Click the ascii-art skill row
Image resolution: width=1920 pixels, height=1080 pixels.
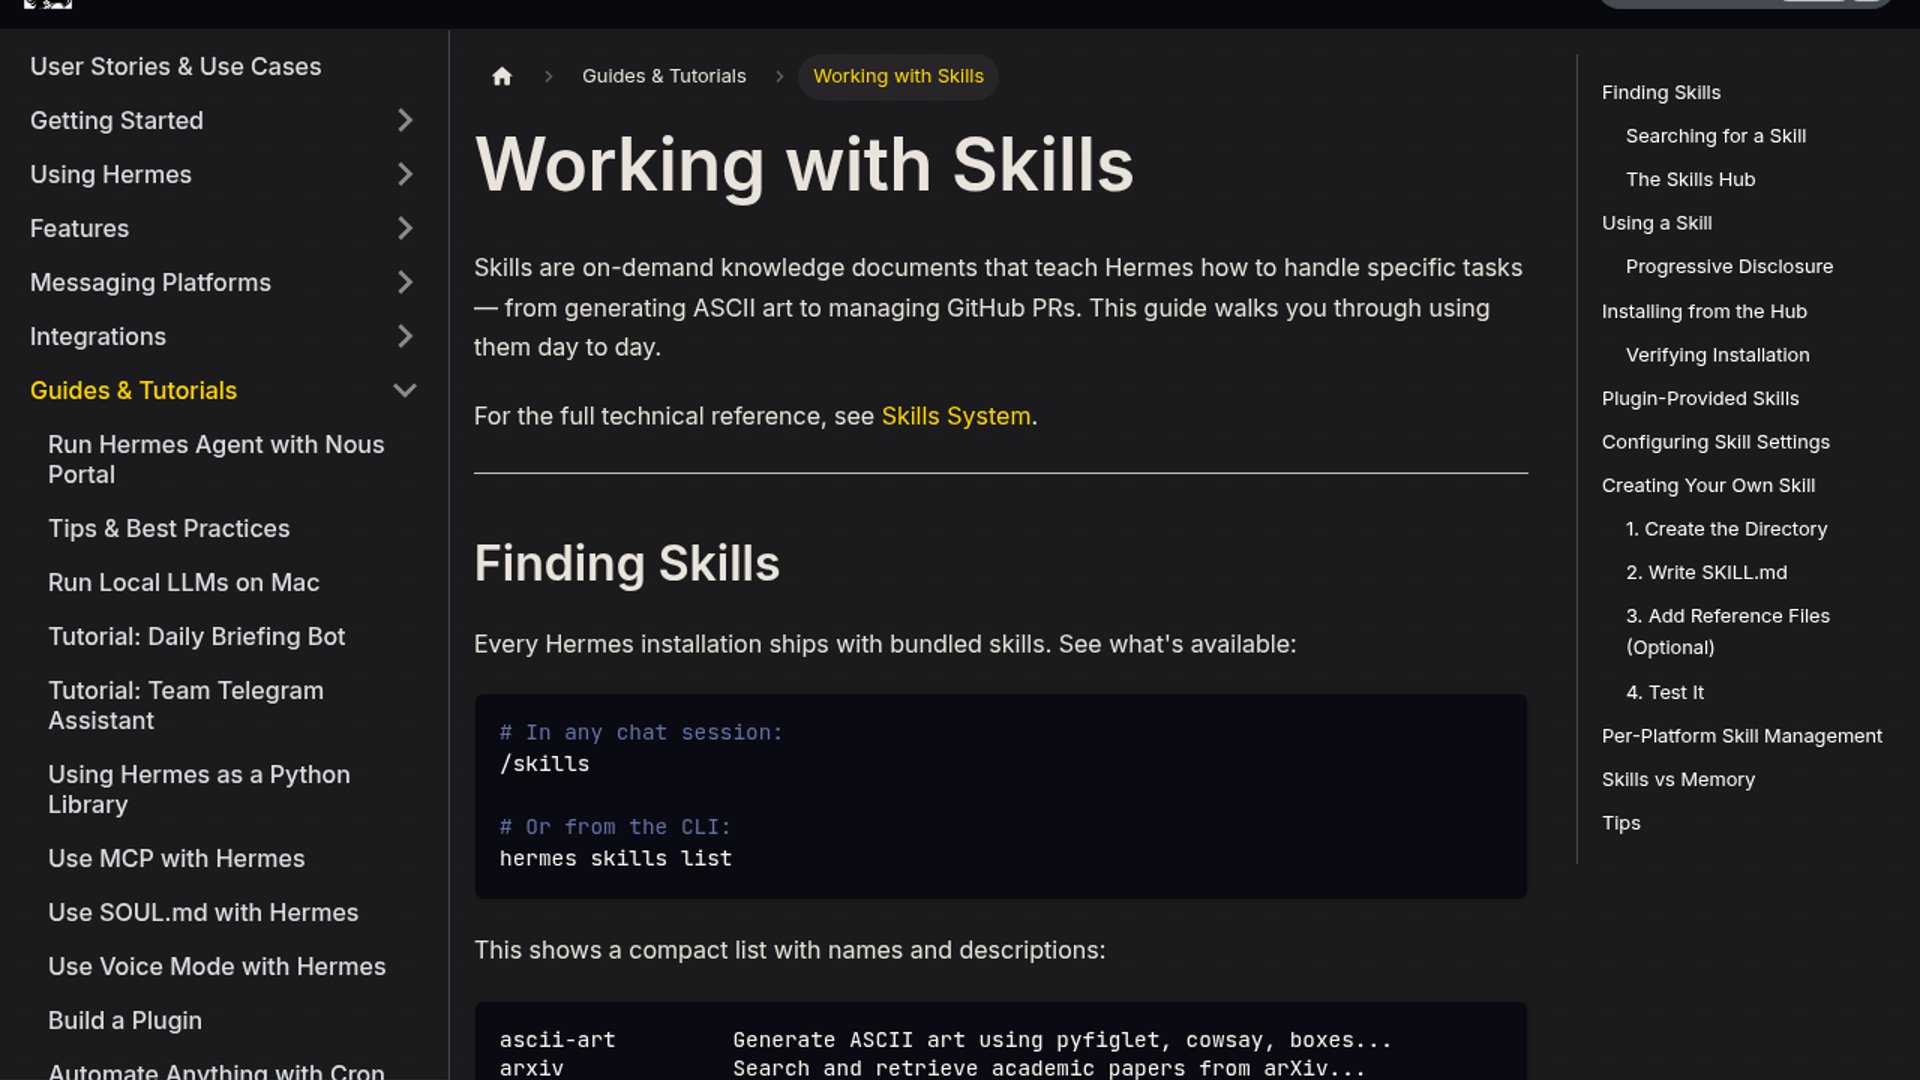(x=945, y=1041)
